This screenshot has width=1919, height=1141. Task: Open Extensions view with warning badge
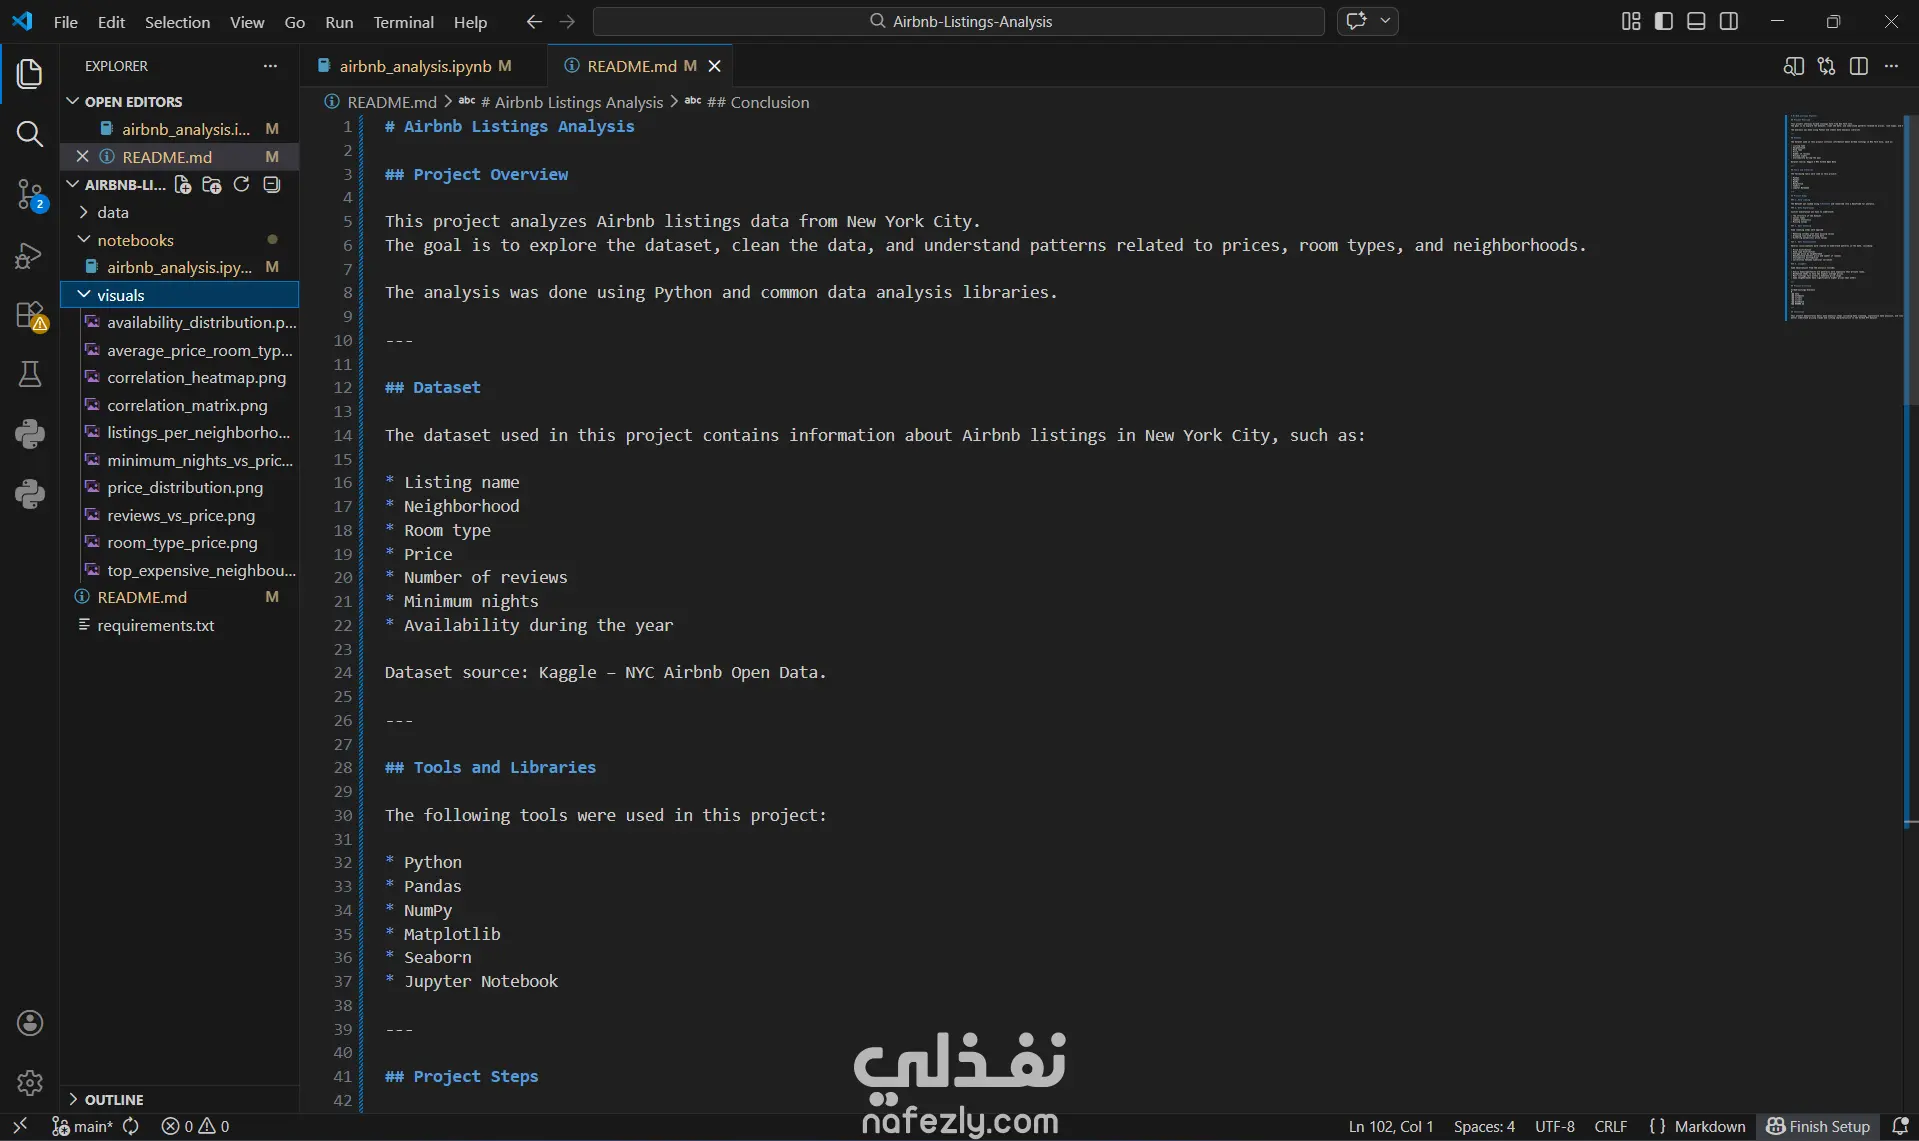30,315
